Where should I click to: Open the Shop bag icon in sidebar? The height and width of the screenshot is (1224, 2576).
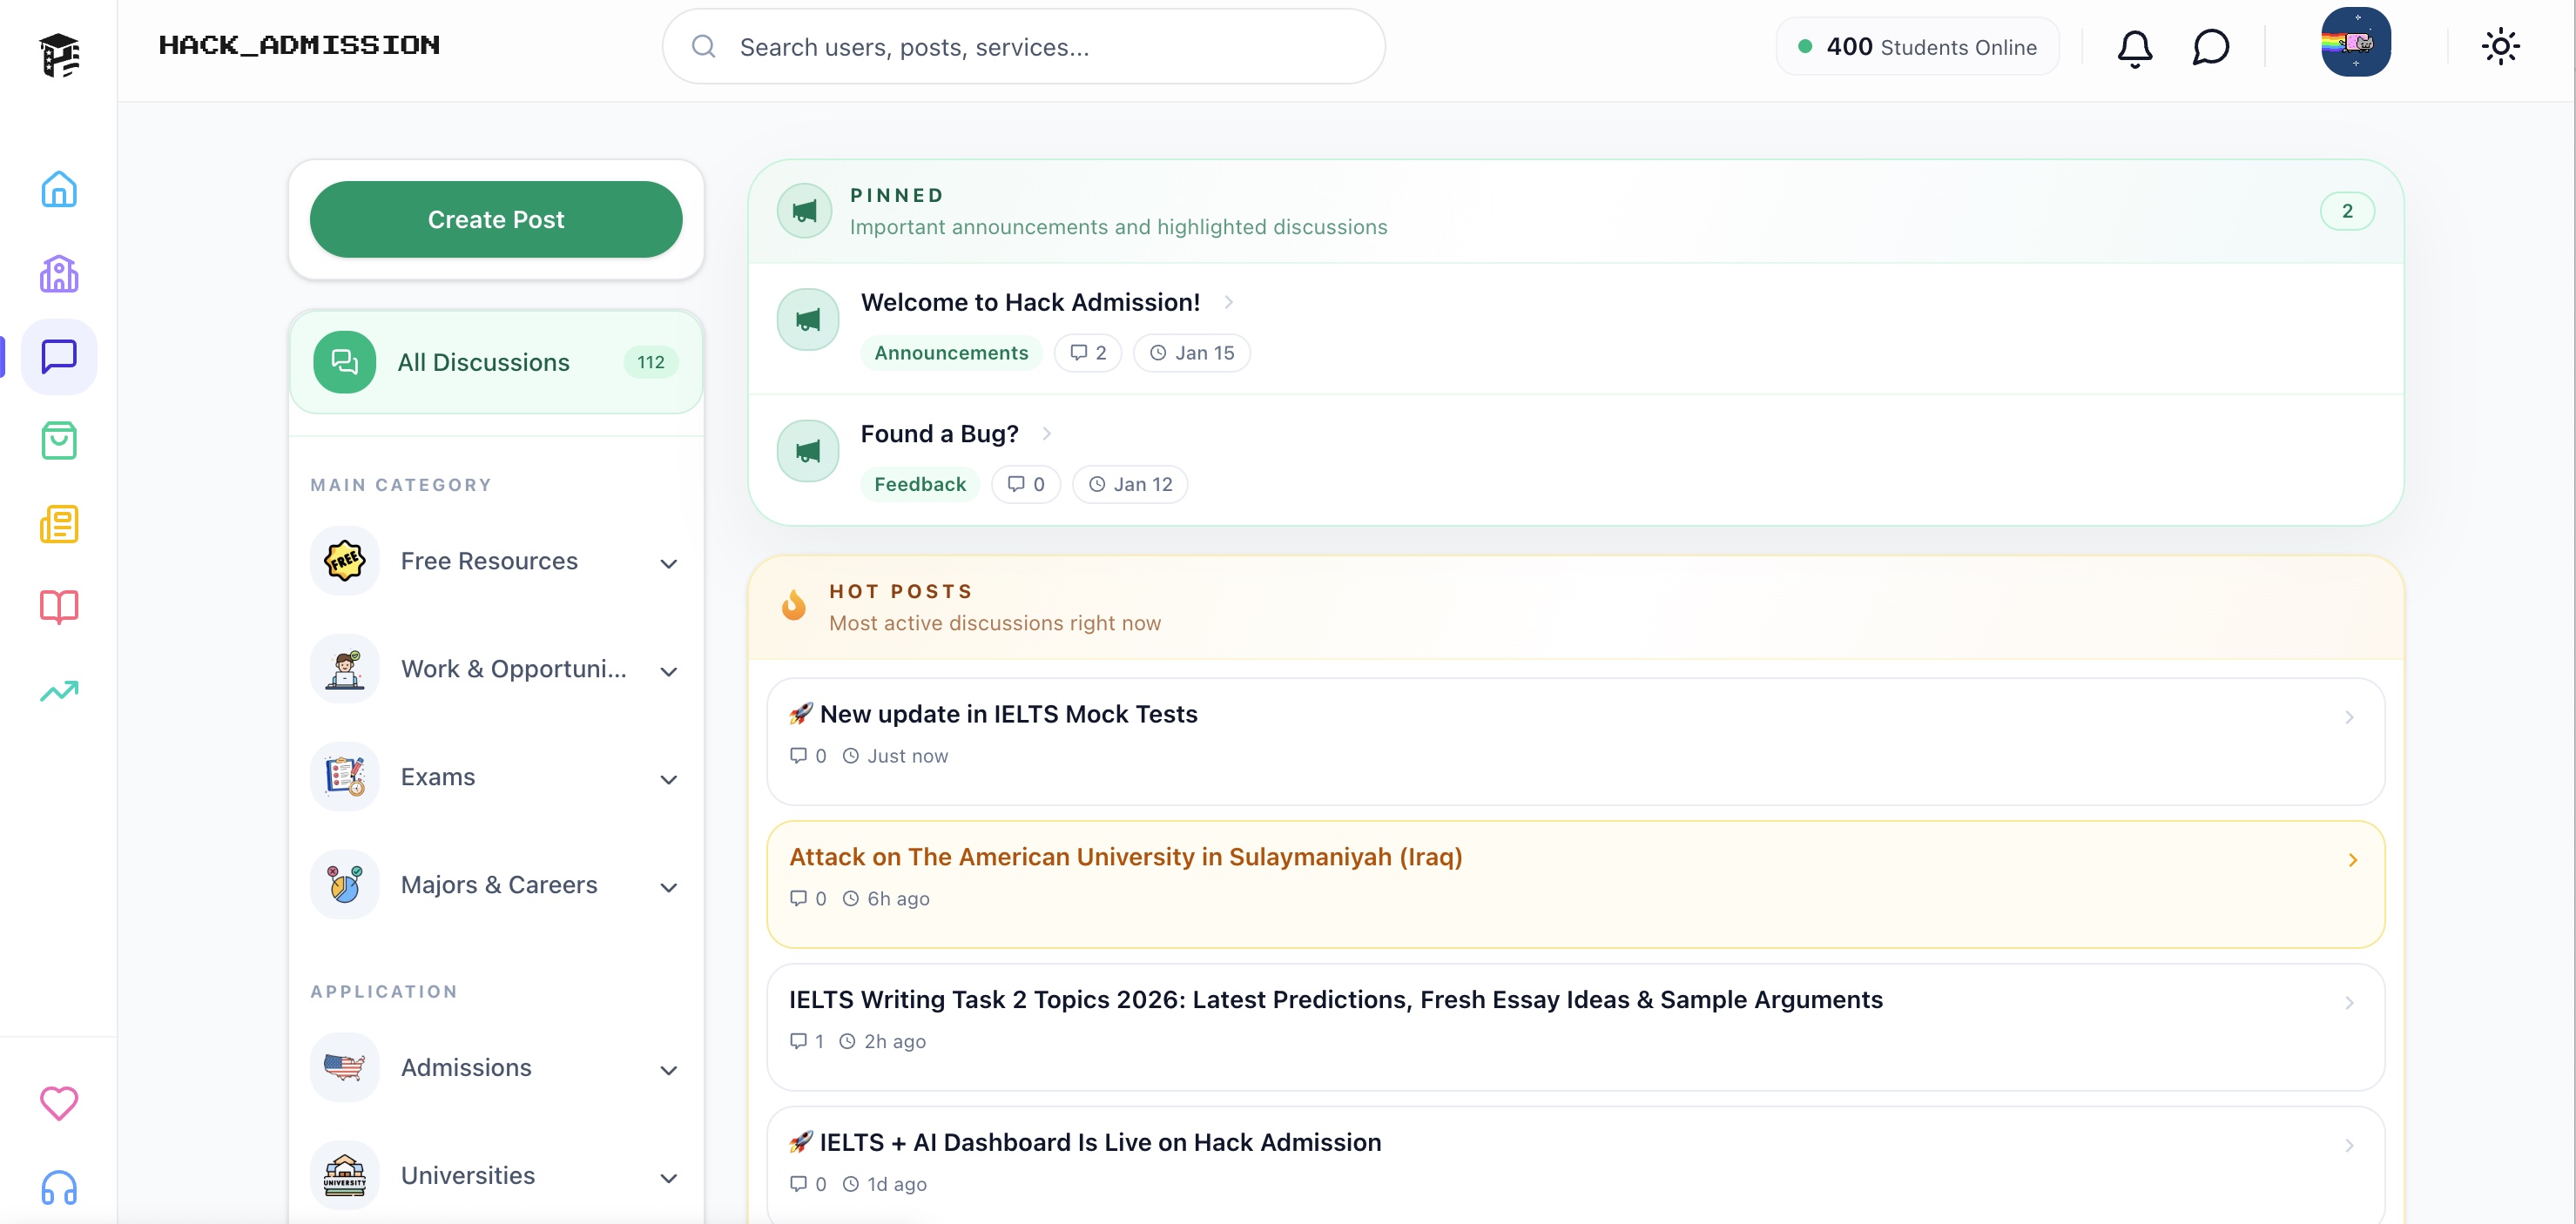[x=58, y=441]
